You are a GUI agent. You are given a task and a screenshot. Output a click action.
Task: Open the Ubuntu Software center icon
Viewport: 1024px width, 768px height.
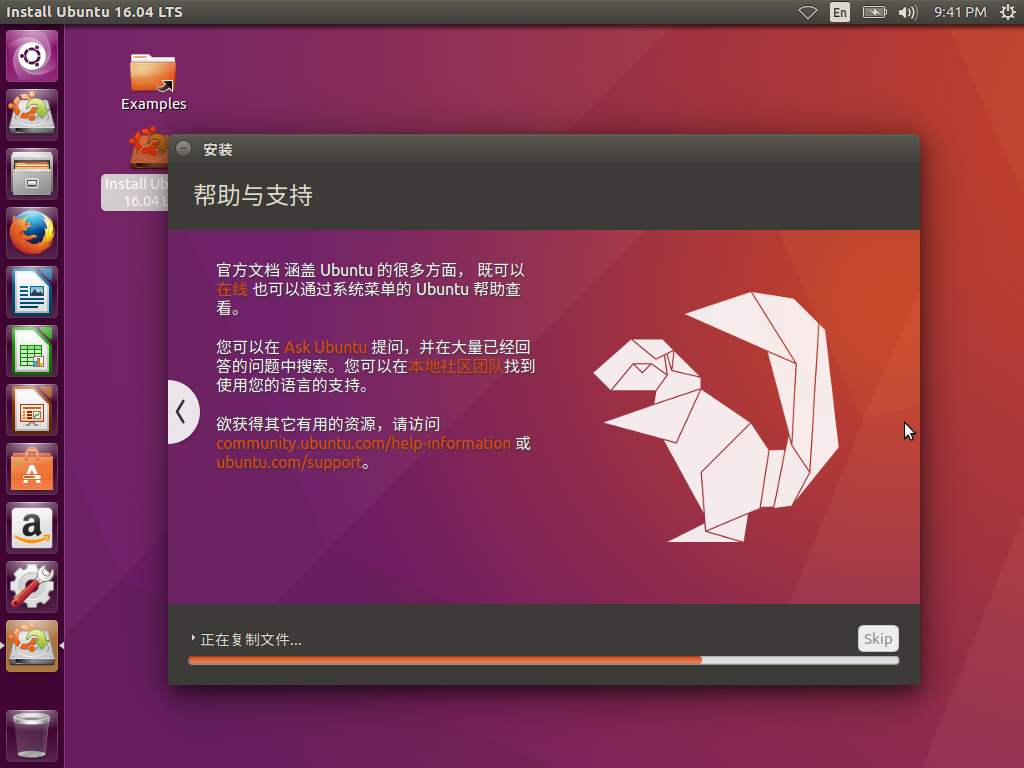pyautogui.click(x=32, y=469)
